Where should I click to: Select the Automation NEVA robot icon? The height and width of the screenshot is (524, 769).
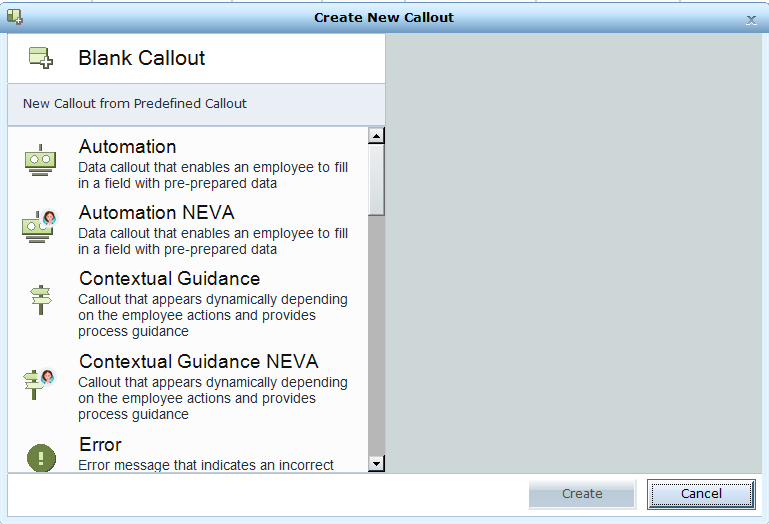point(40,225)
